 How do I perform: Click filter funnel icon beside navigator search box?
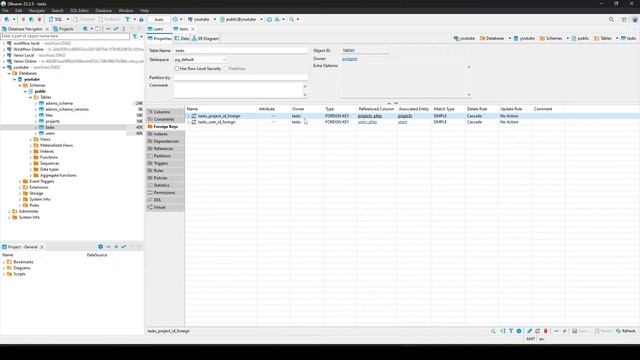(x=135, y=36)
